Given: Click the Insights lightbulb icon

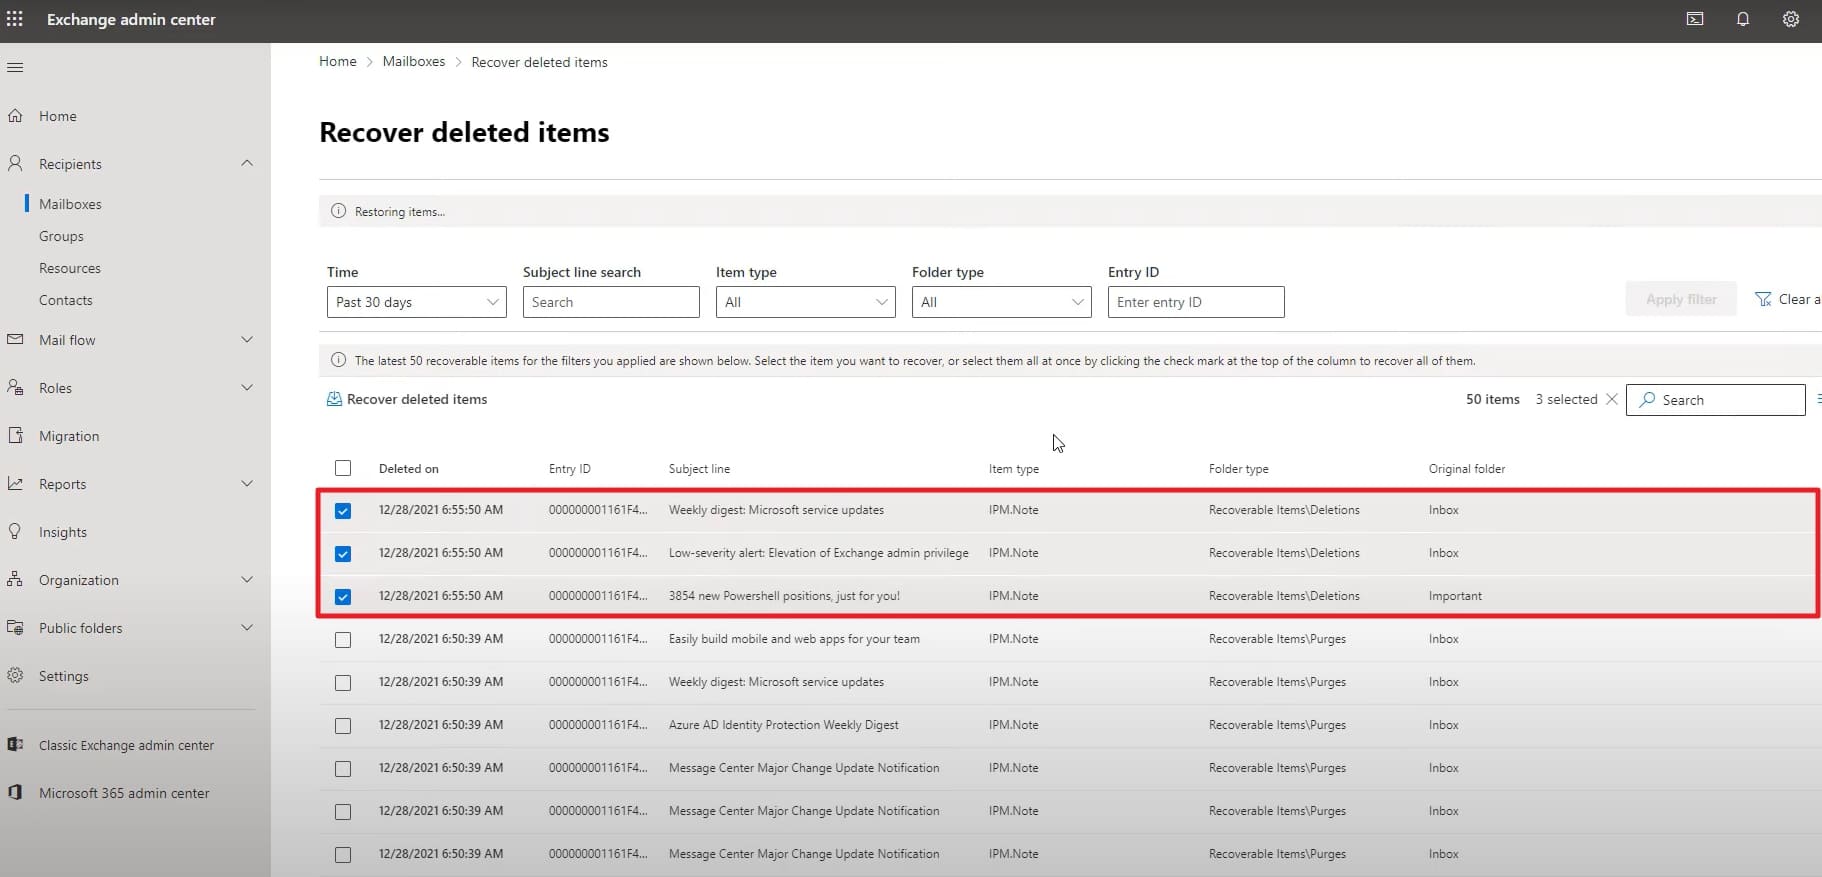Looking at the screenshot, I should click(15, 532).
